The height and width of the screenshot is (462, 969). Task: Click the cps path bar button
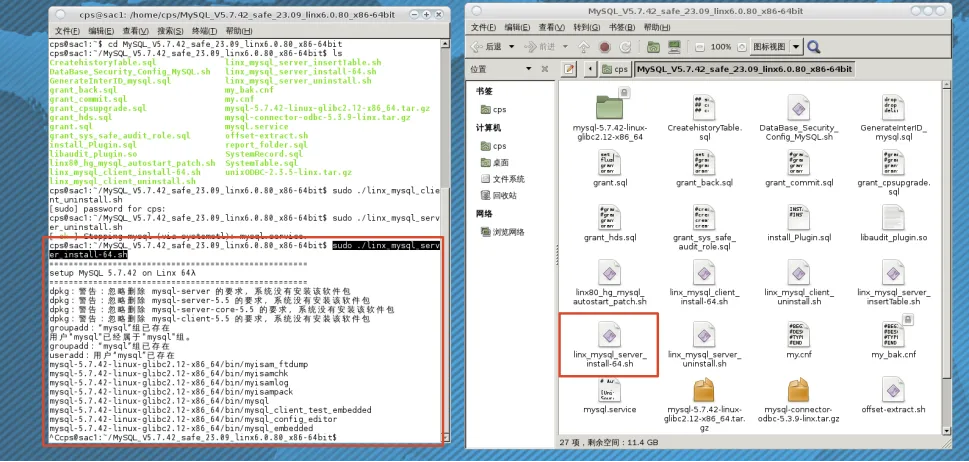click(x=615, y=69)
